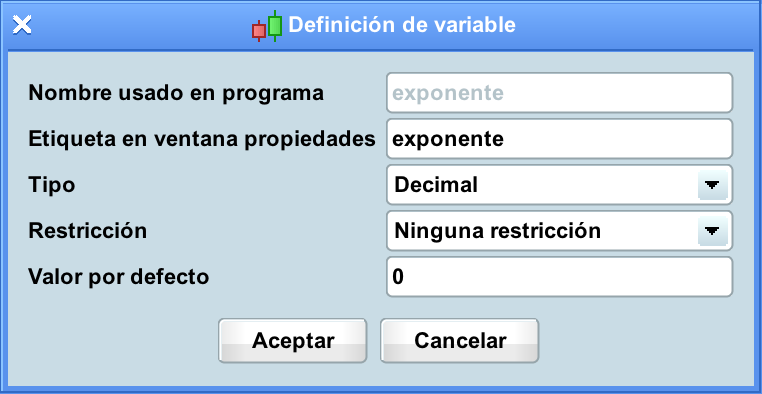Click the empty panel area left of Aceptar

[114, 341]
